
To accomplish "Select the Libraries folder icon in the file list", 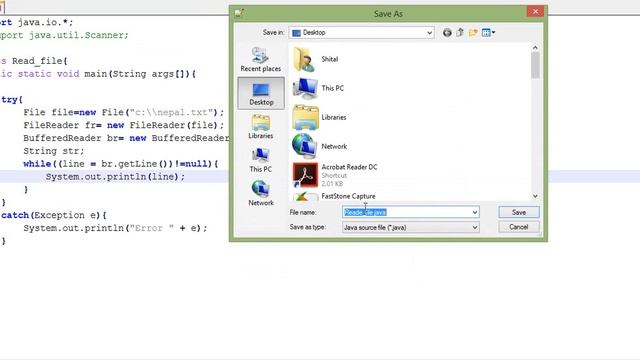I will tap(305, 118).
